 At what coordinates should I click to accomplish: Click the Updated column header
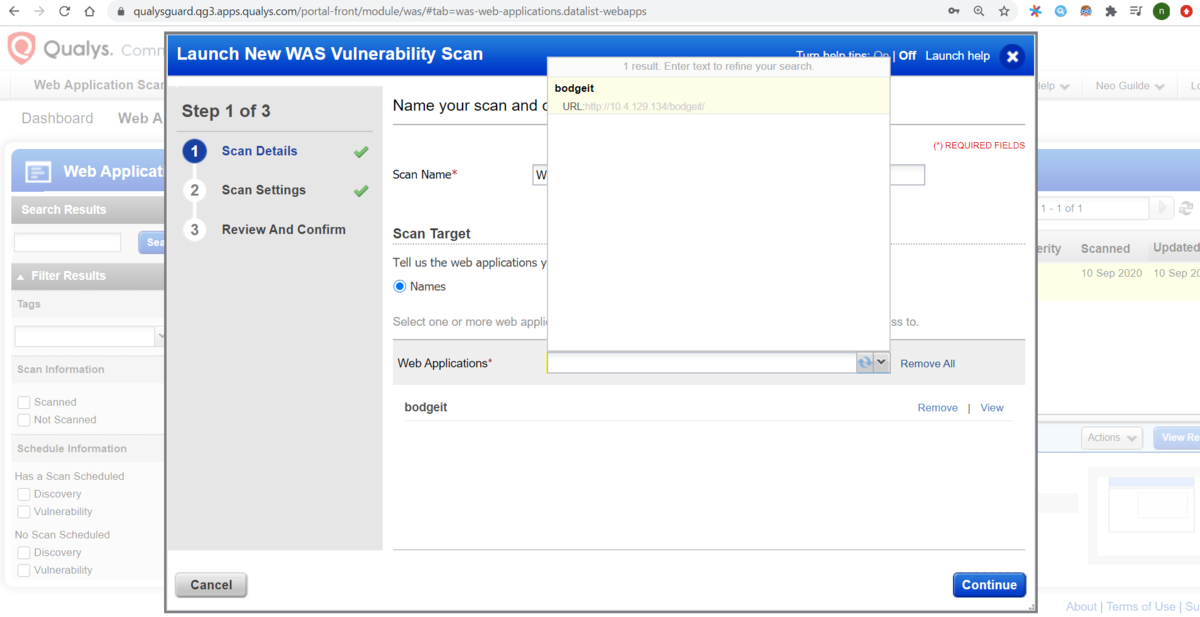point(1176,248)
